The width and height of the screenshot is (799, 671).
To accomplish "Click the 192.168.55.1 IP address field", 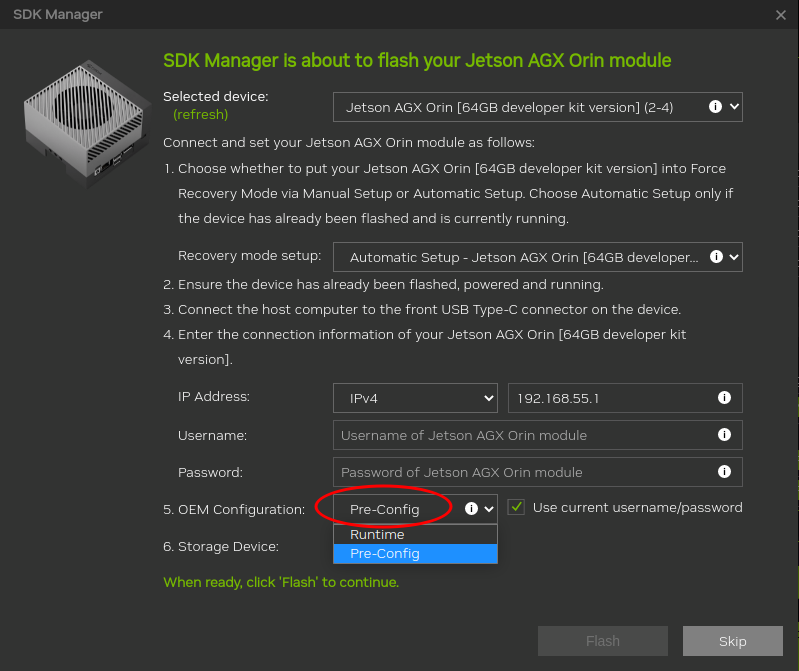I will click(x=625, y=398).
